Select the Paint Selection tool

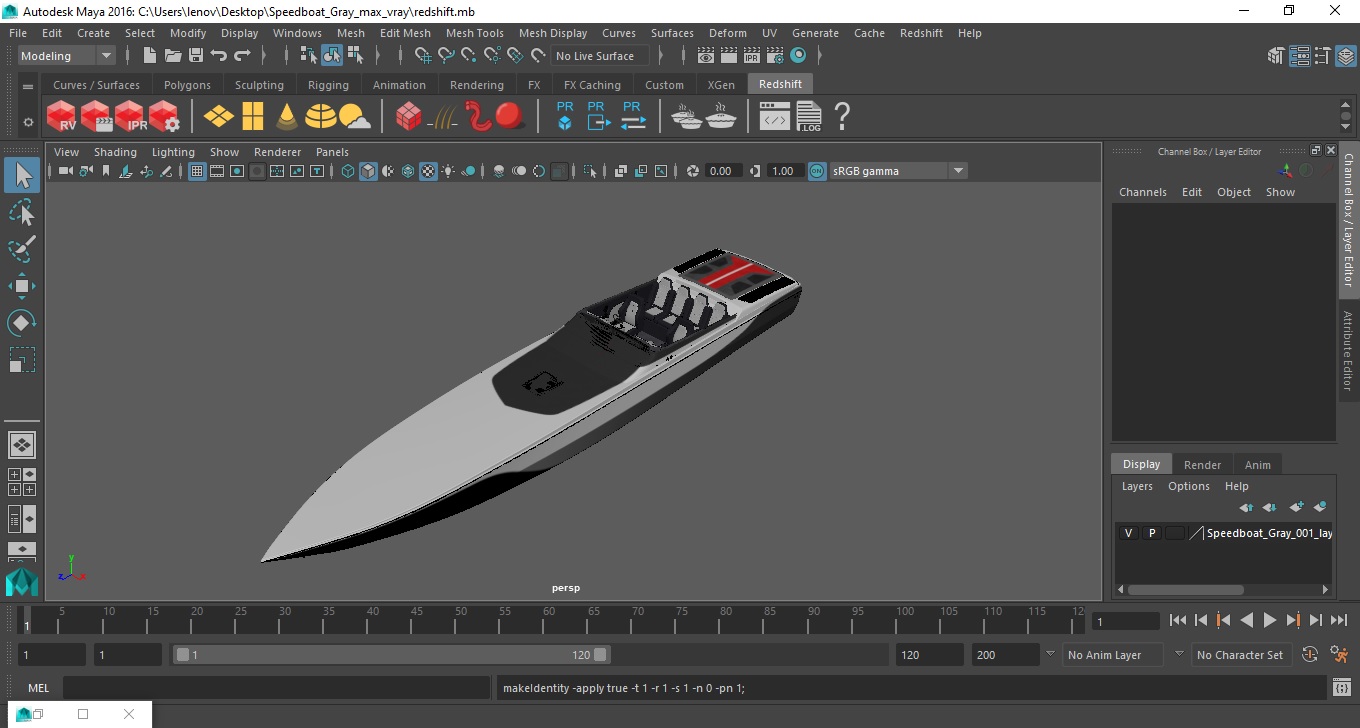(x=22, y=249)
